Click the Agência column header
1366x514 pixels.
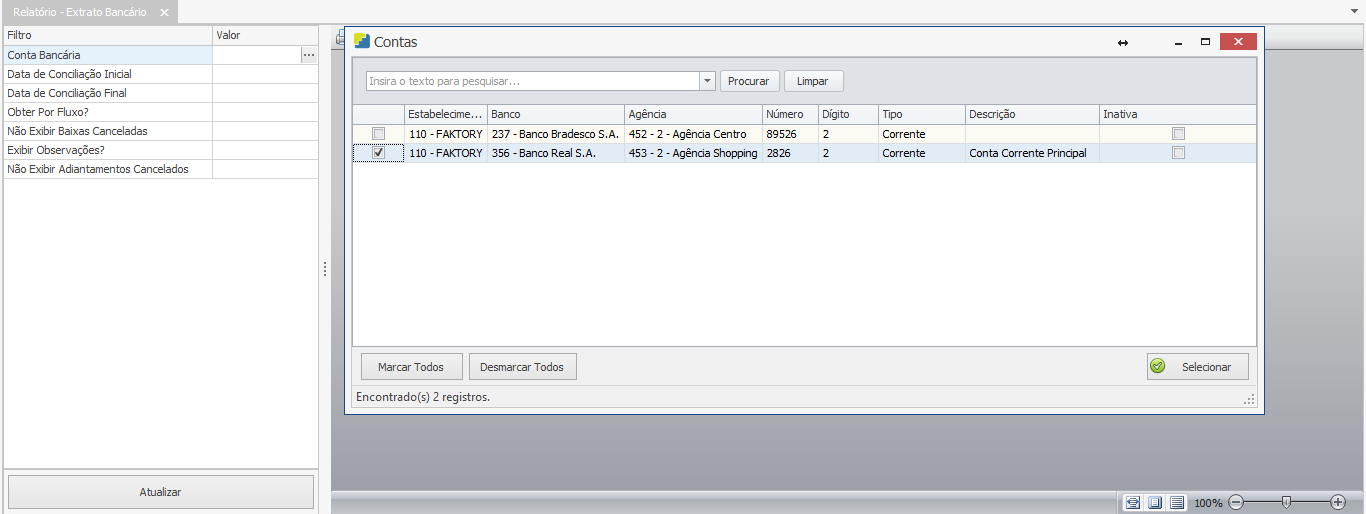click(692, 114)
